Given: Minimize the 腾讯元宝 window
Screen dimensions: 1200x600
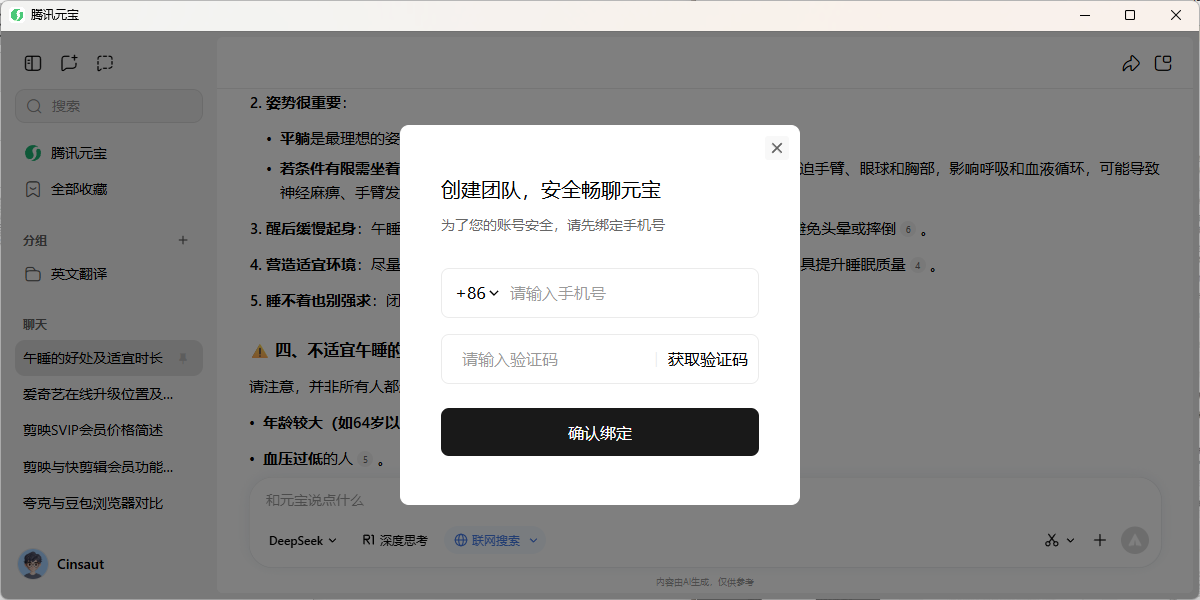Looking at the screenshot, I should (1084, 15).
